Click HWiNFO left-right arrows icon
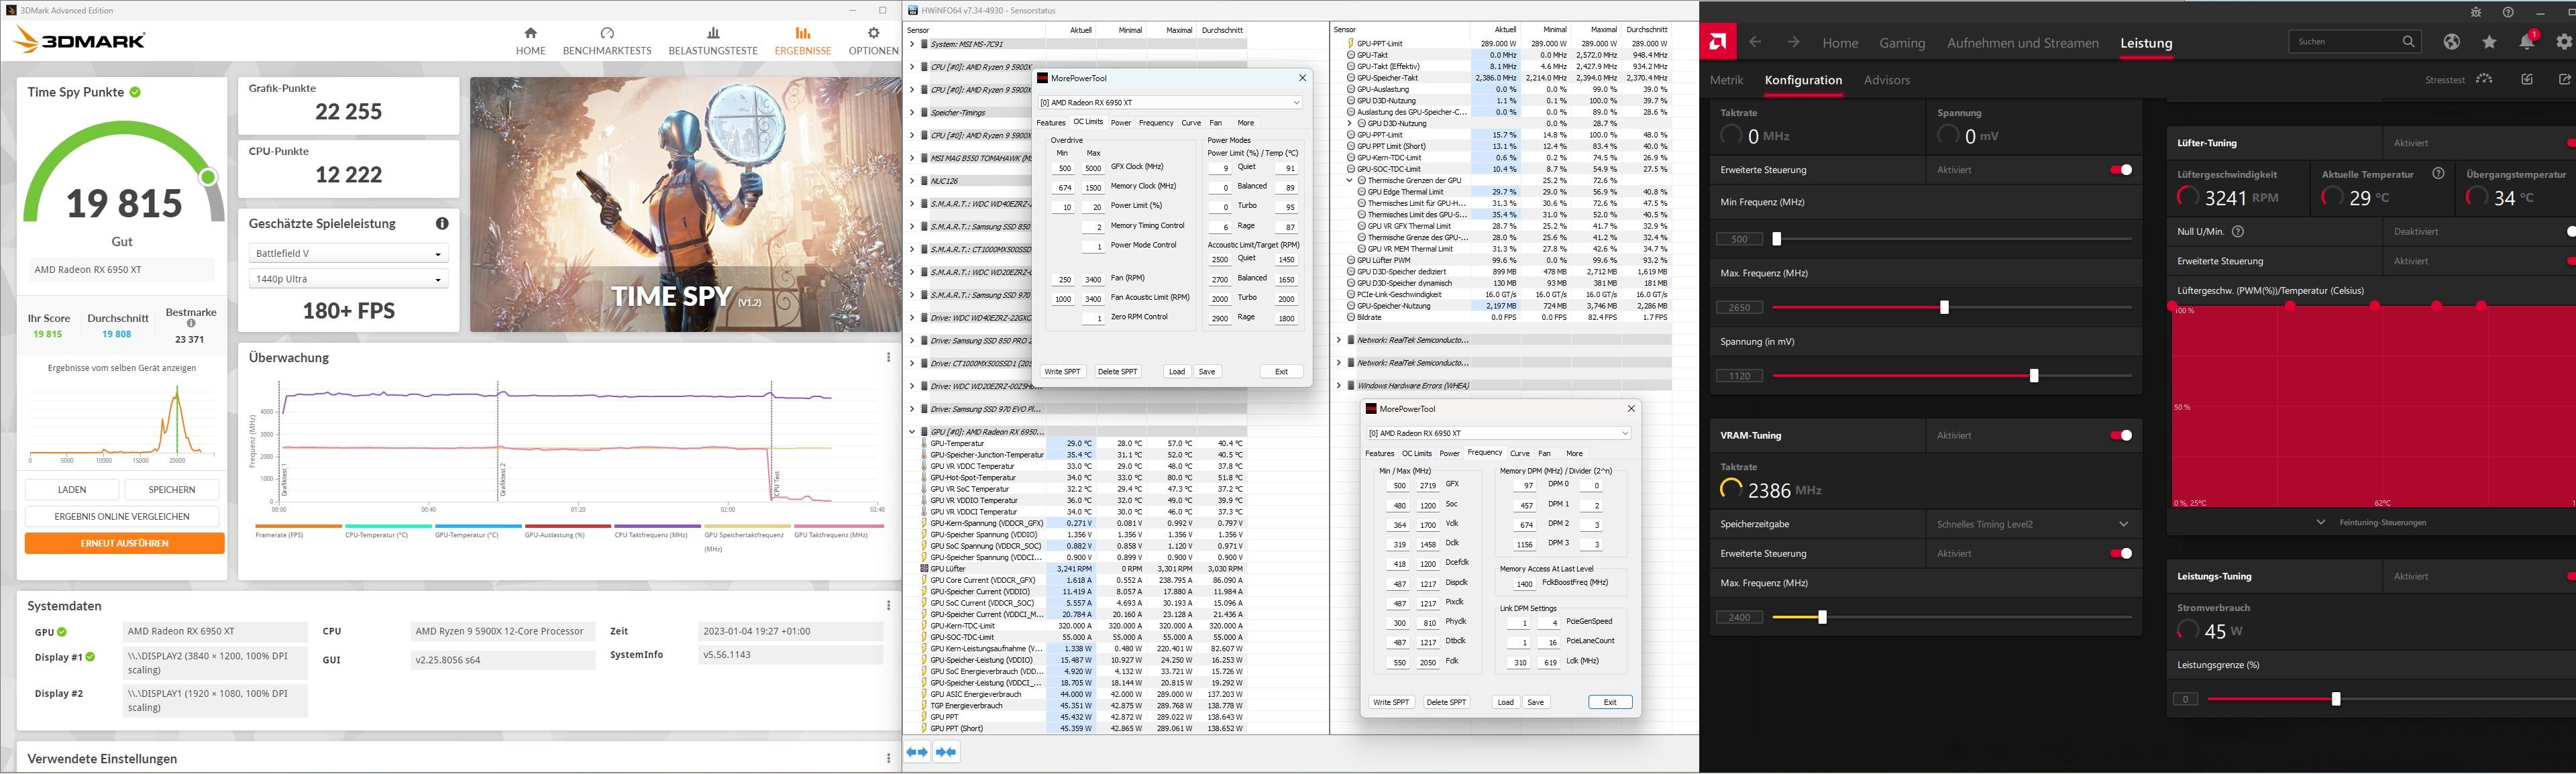The height and width of the screenshot is (774, 2576). [918, 752]
